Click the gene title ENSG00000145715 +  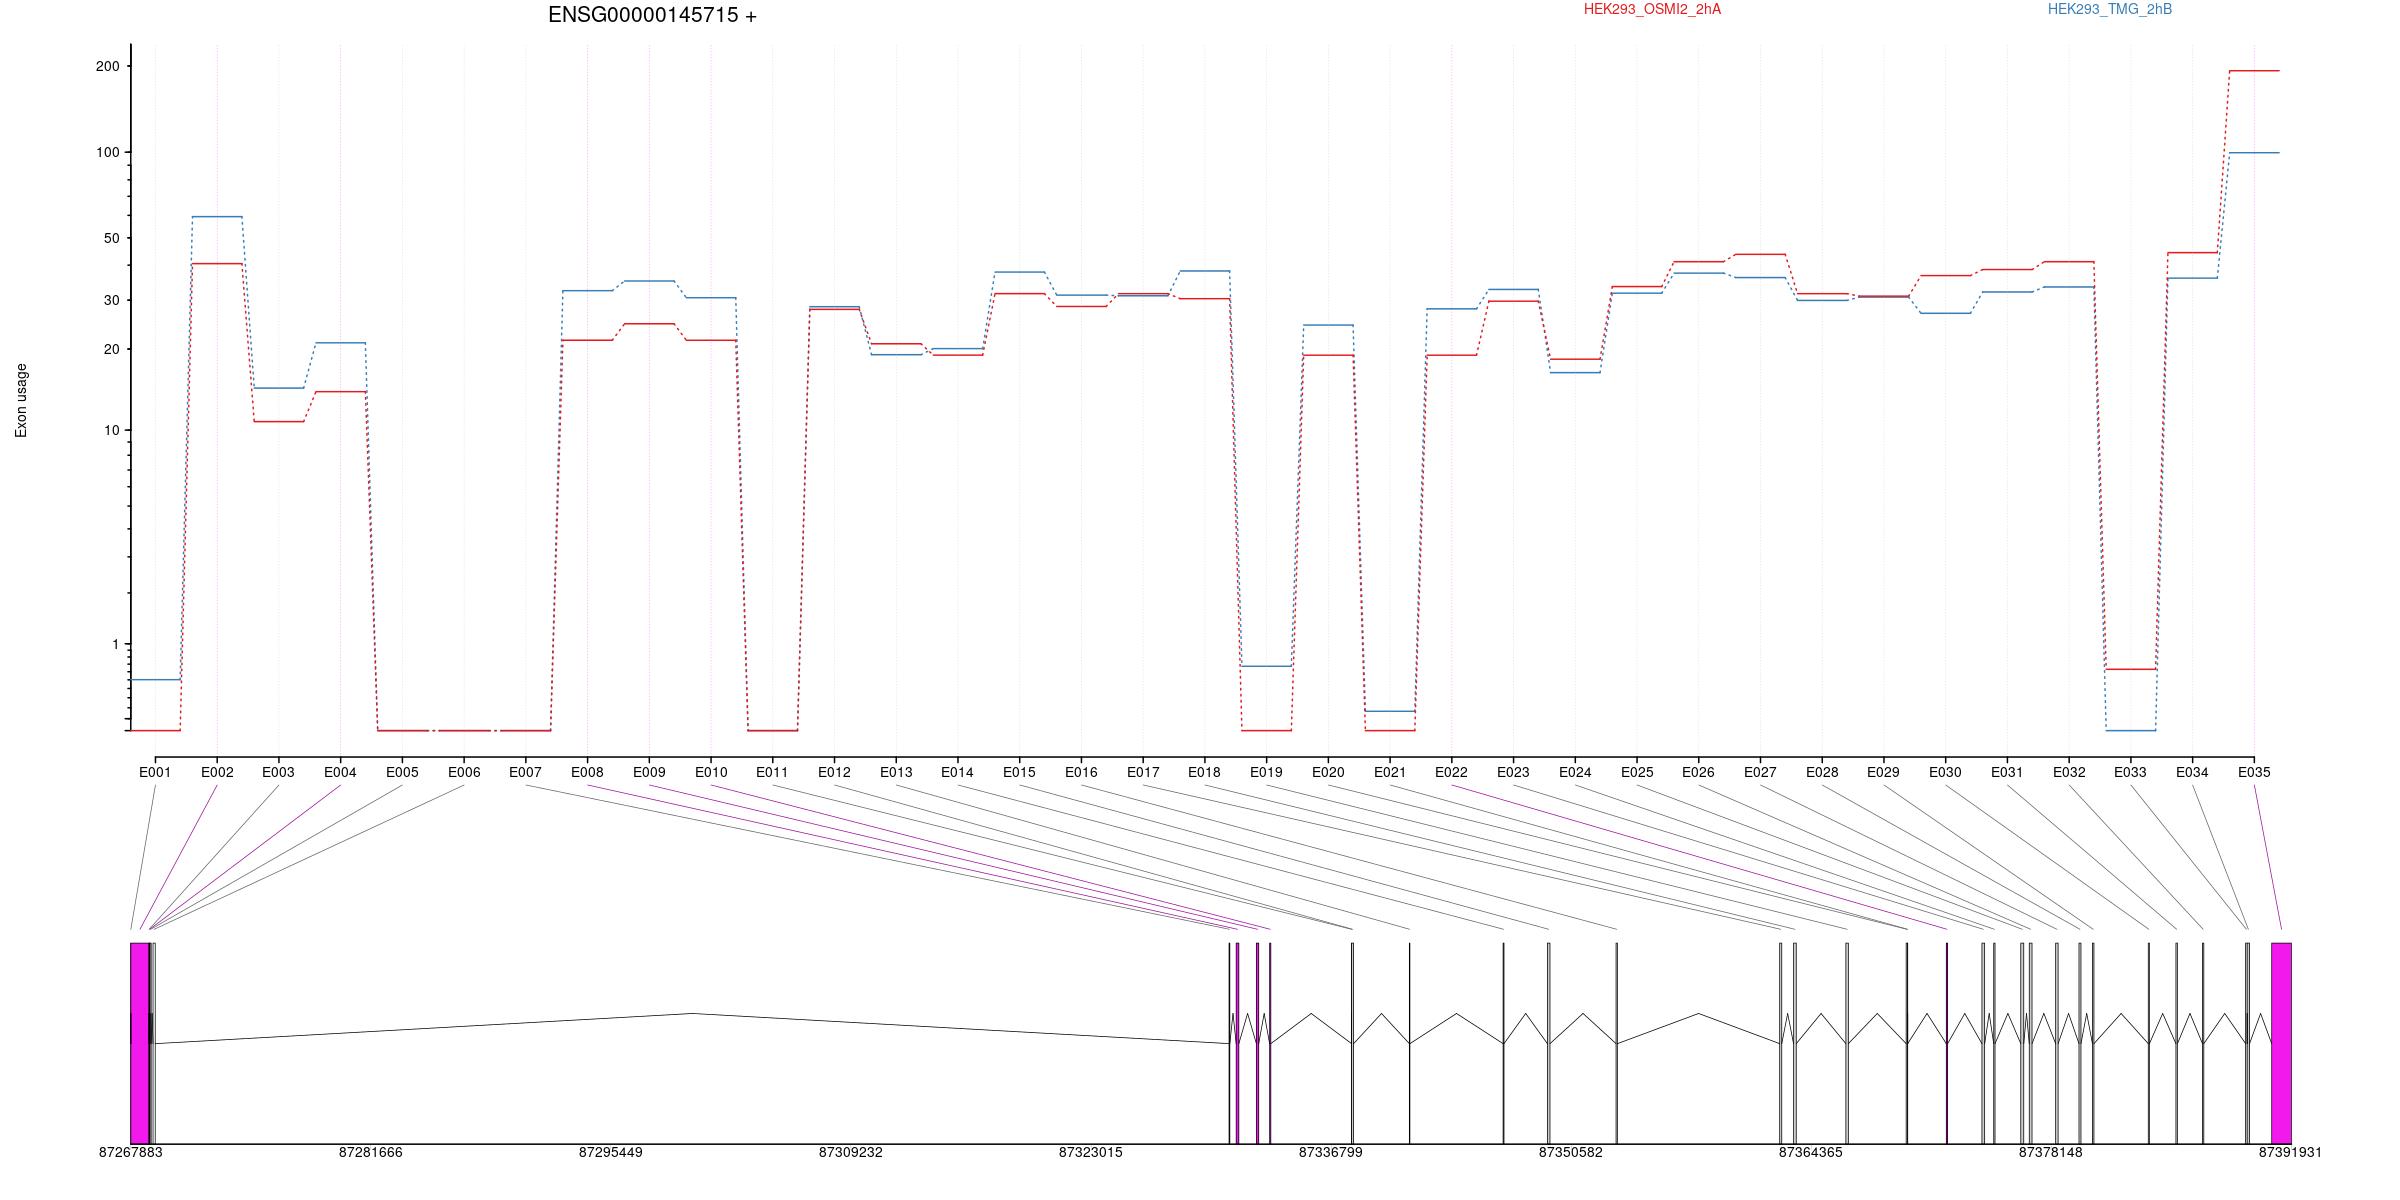click(652, 15)
